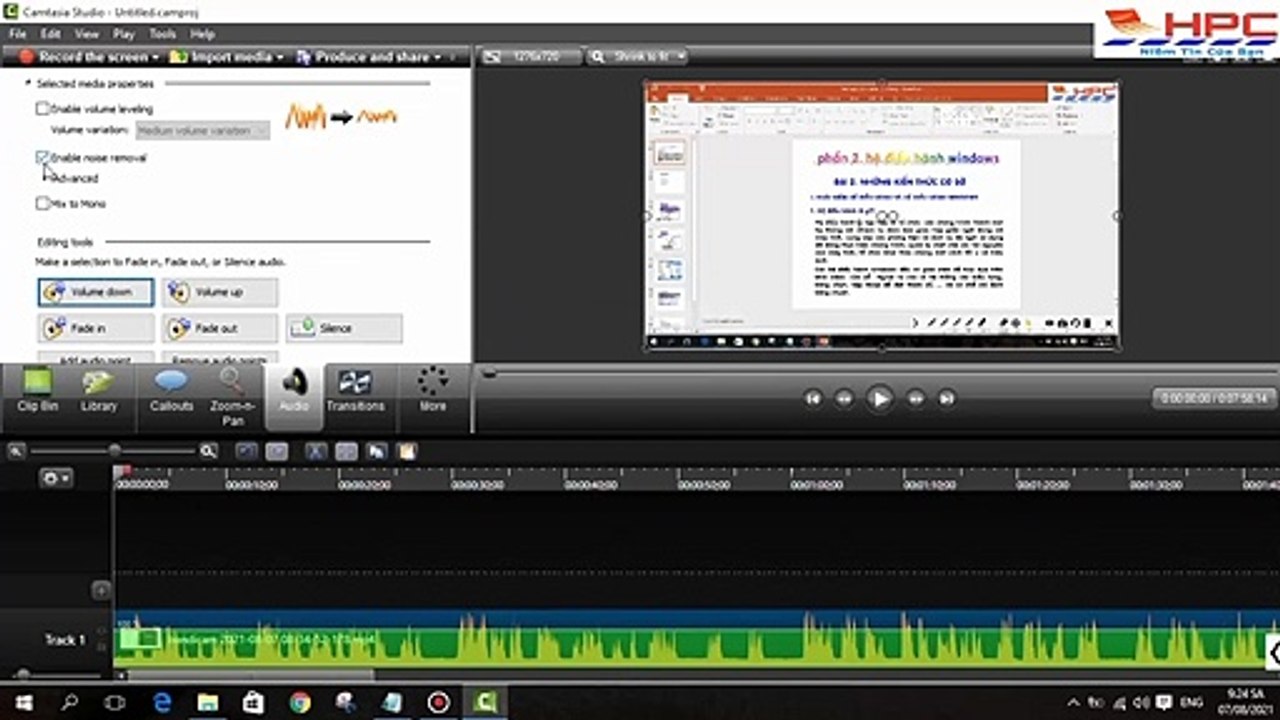Open Microsoft Edge from taskbar
Image resolution: width=1280 pixels, height=720 pixels.
(x=162, y=702)
